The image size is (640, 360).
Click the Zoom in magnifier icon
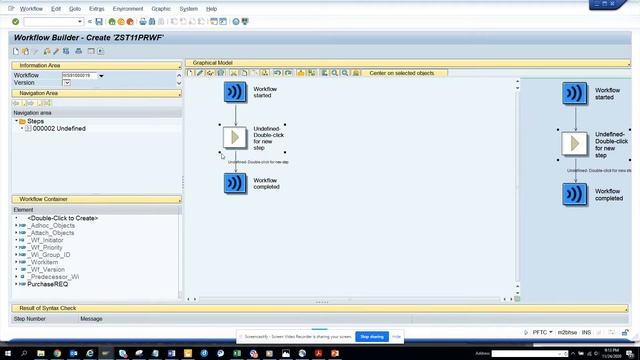coord(335,73)
